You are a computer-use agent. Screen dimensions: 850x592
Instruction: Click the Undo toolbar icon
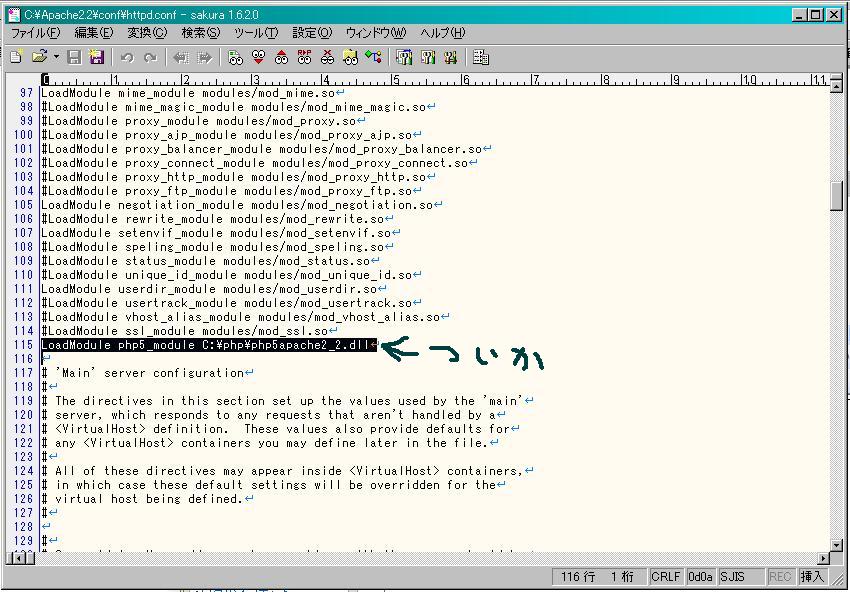pos(127,57)
